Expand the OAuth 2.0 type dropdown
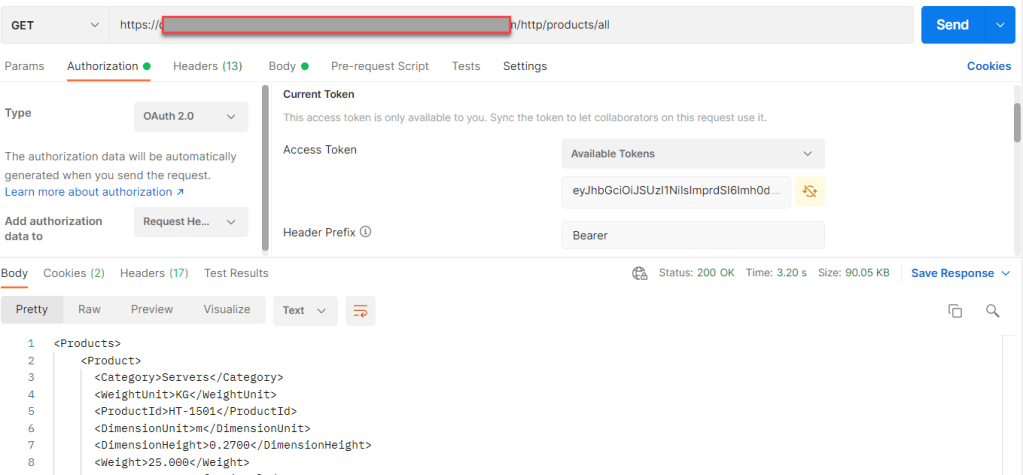The image size is (1023, 475). (x=191, y=116)
